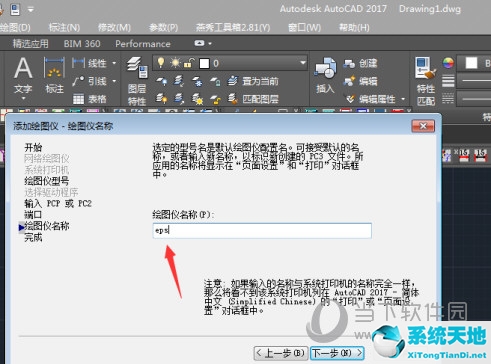Click Make Current (置为当前) layer tool

[253, 81]
